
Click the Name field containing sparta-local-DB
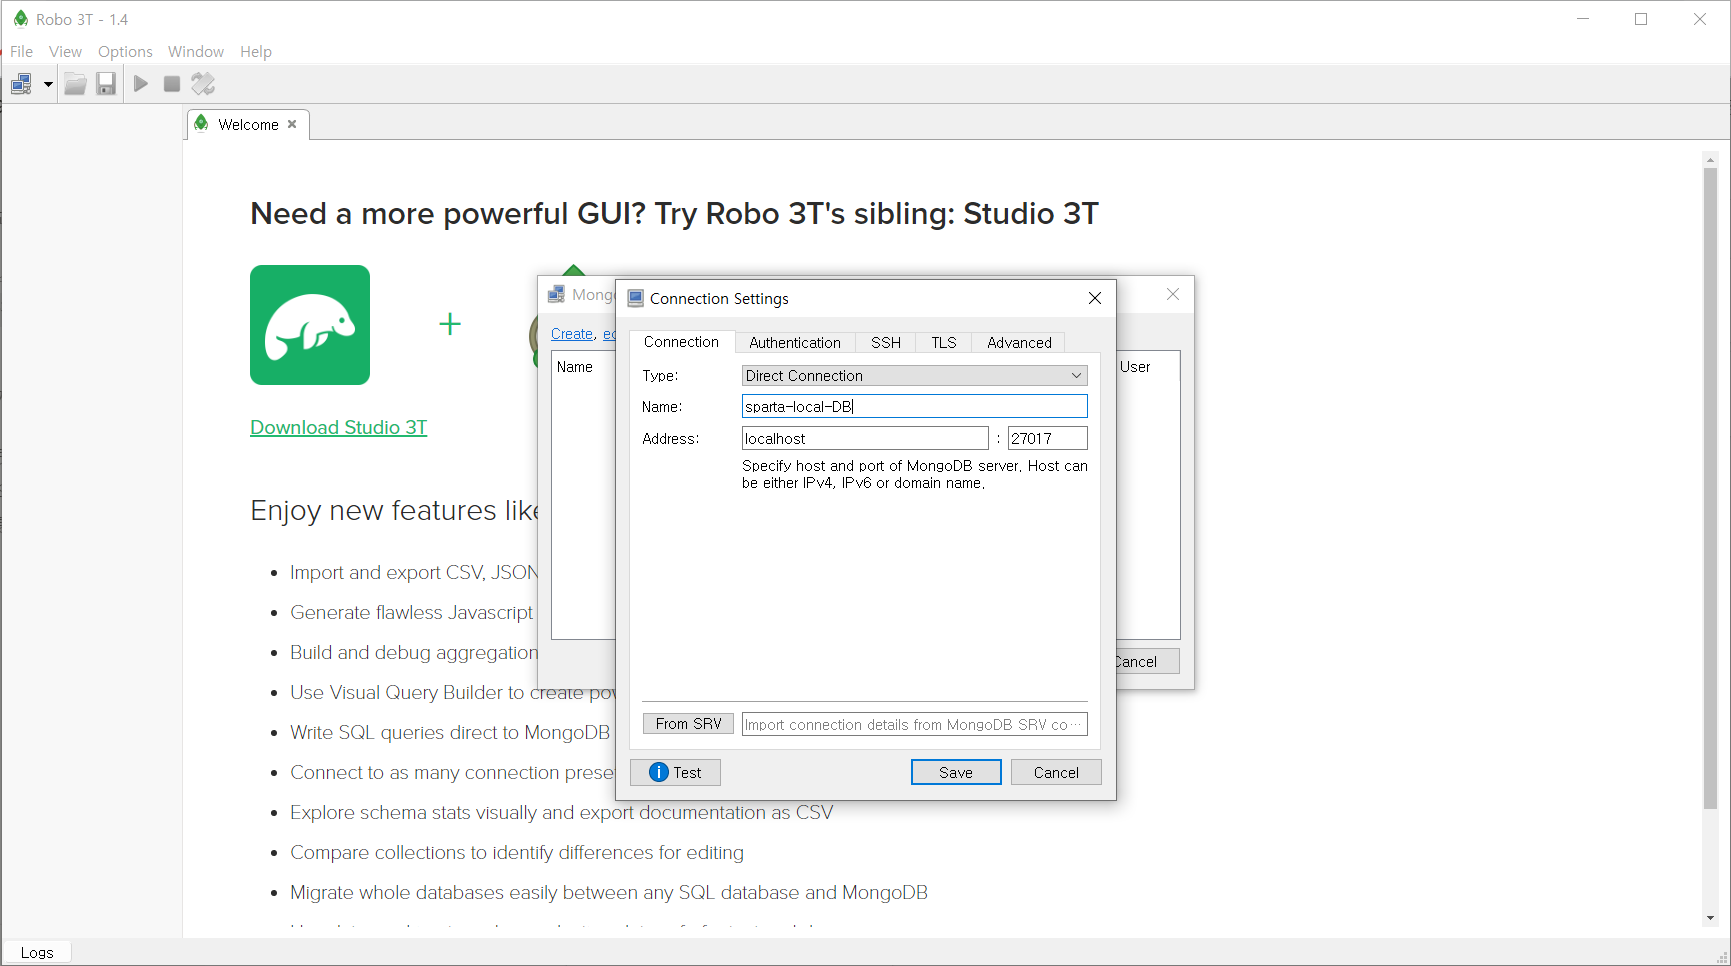click(x=914, y=406)
